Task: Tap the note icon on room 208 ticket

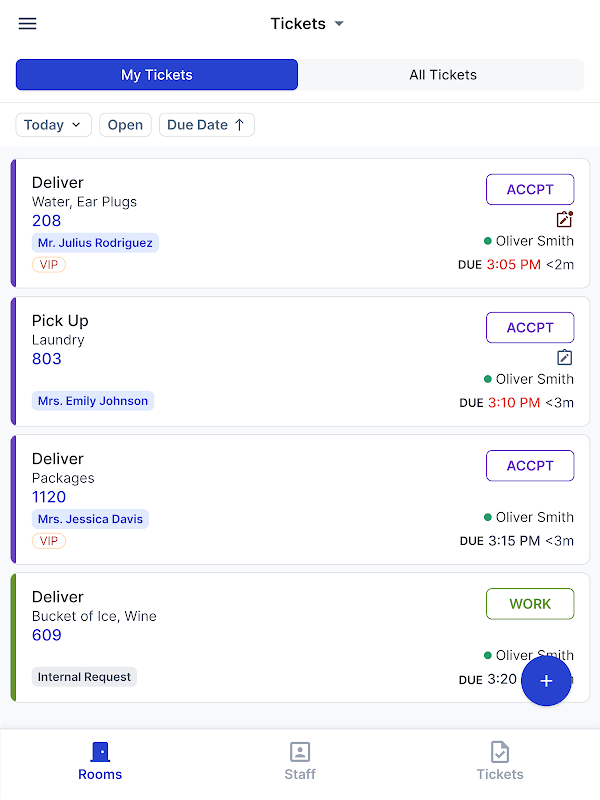Action: point(565,219)
